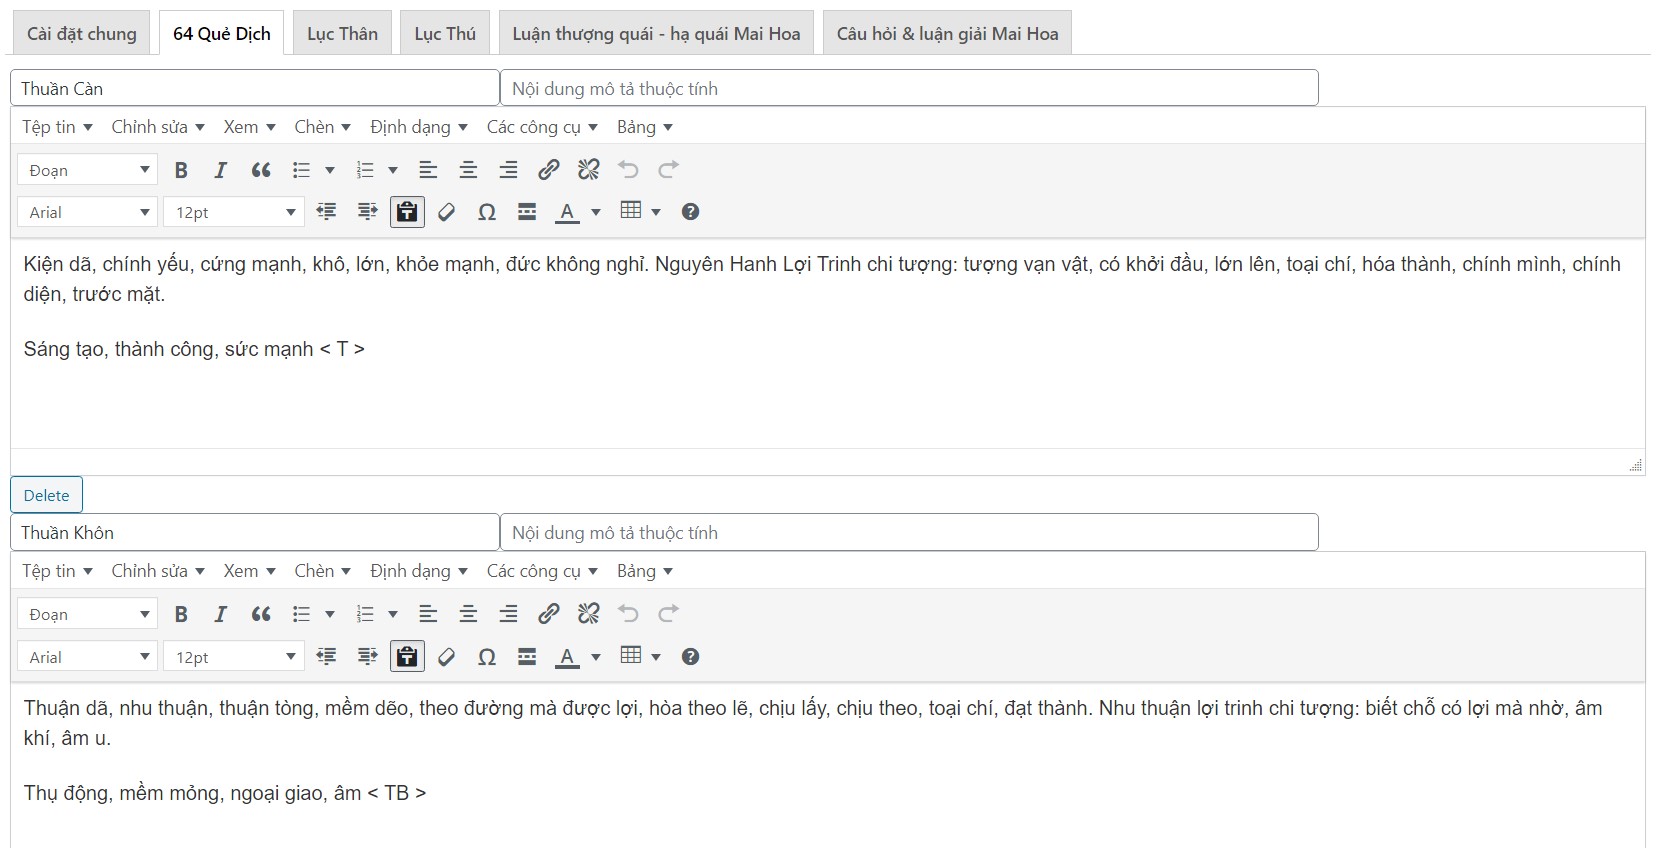Center text in Thuần Càn editor
Viewport: 1658px width, 848px height.
pyautogui.click(x=468, y=170)
